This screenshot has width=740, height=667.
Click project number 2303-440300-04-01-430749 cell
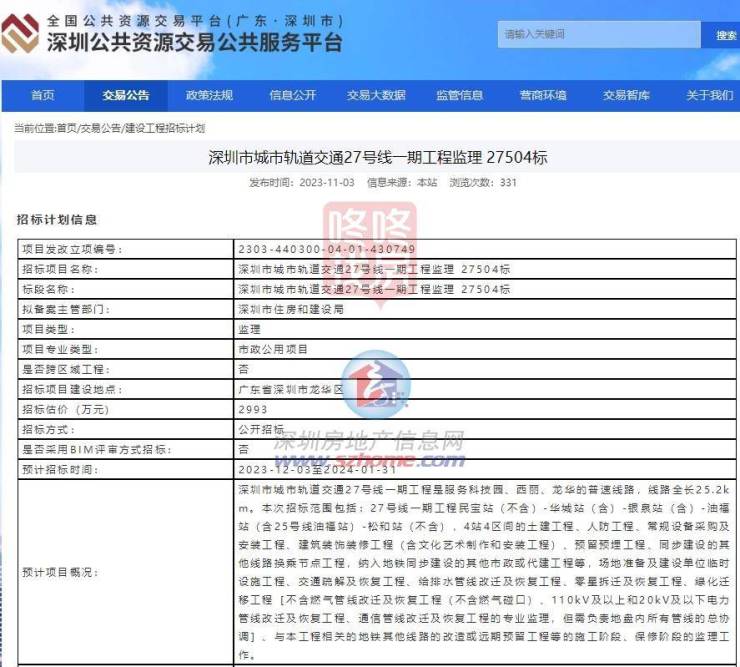326,249
